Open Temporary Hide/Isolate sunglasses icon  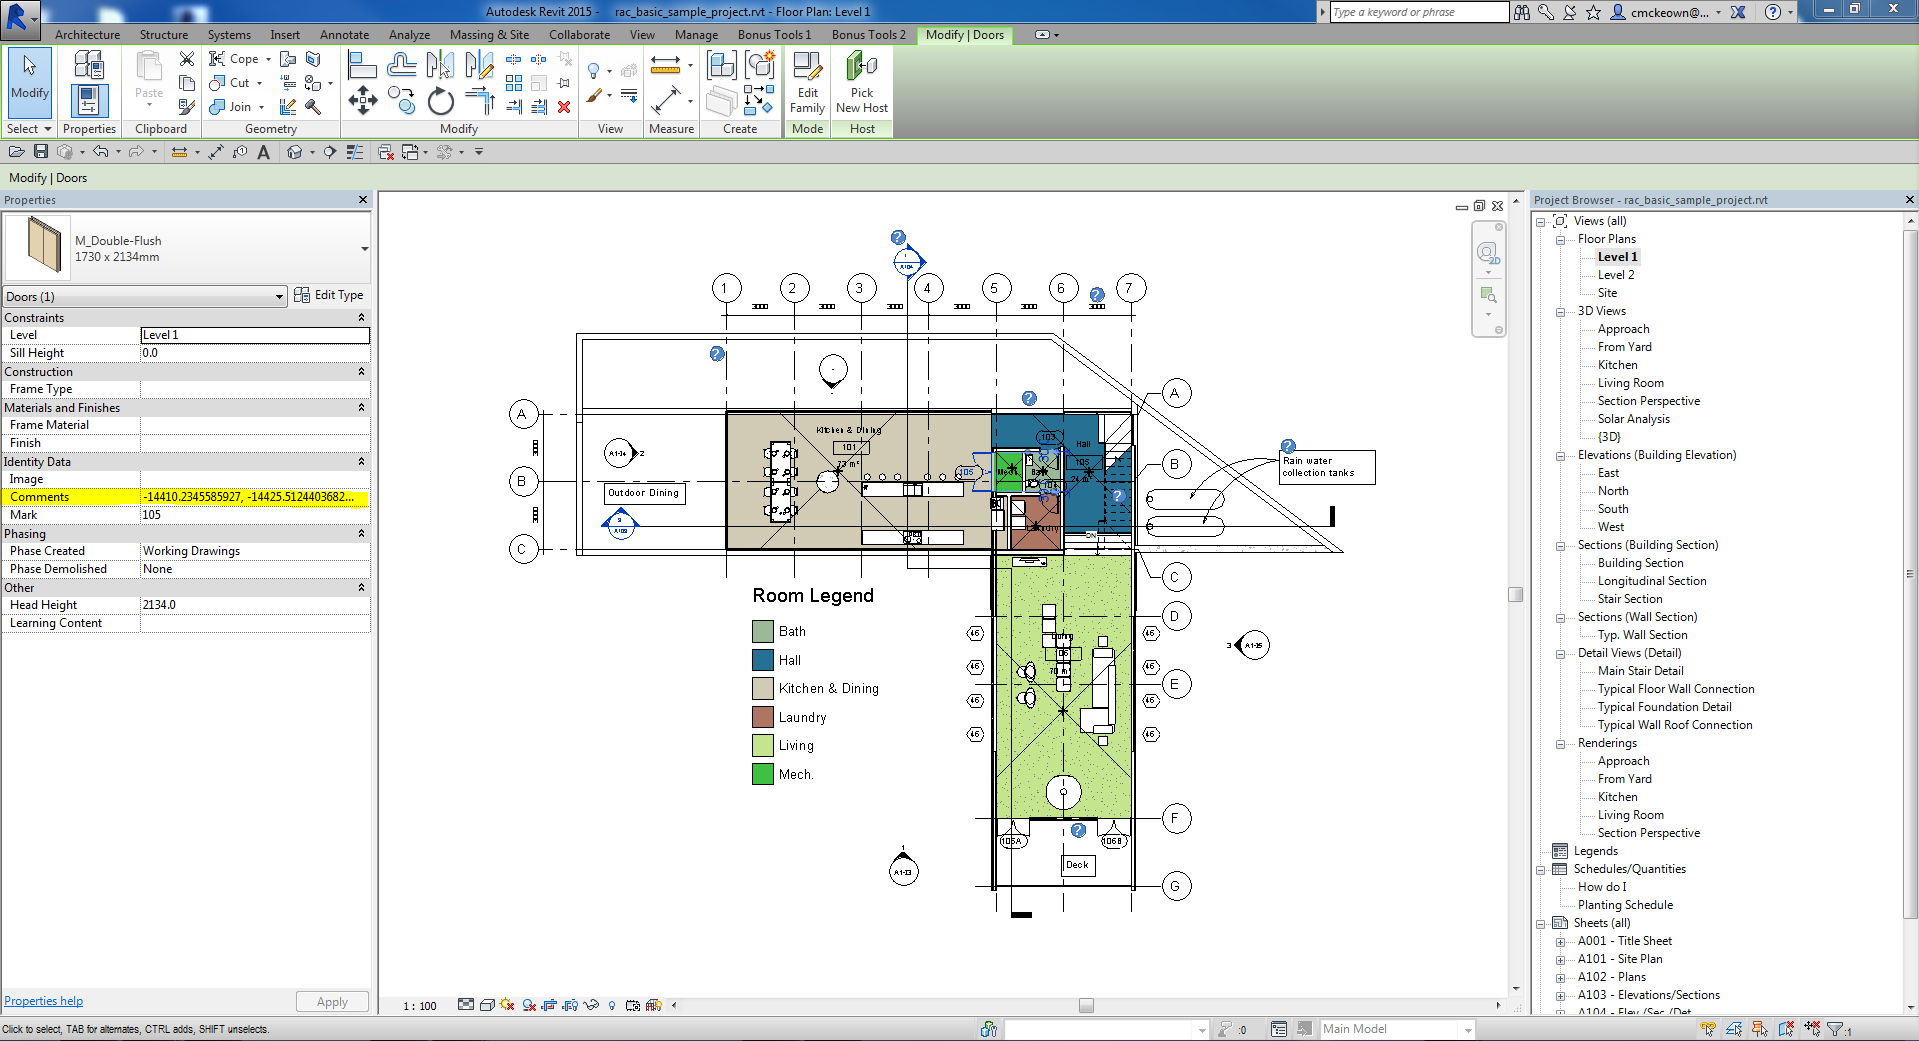(x=592, y=1006)
